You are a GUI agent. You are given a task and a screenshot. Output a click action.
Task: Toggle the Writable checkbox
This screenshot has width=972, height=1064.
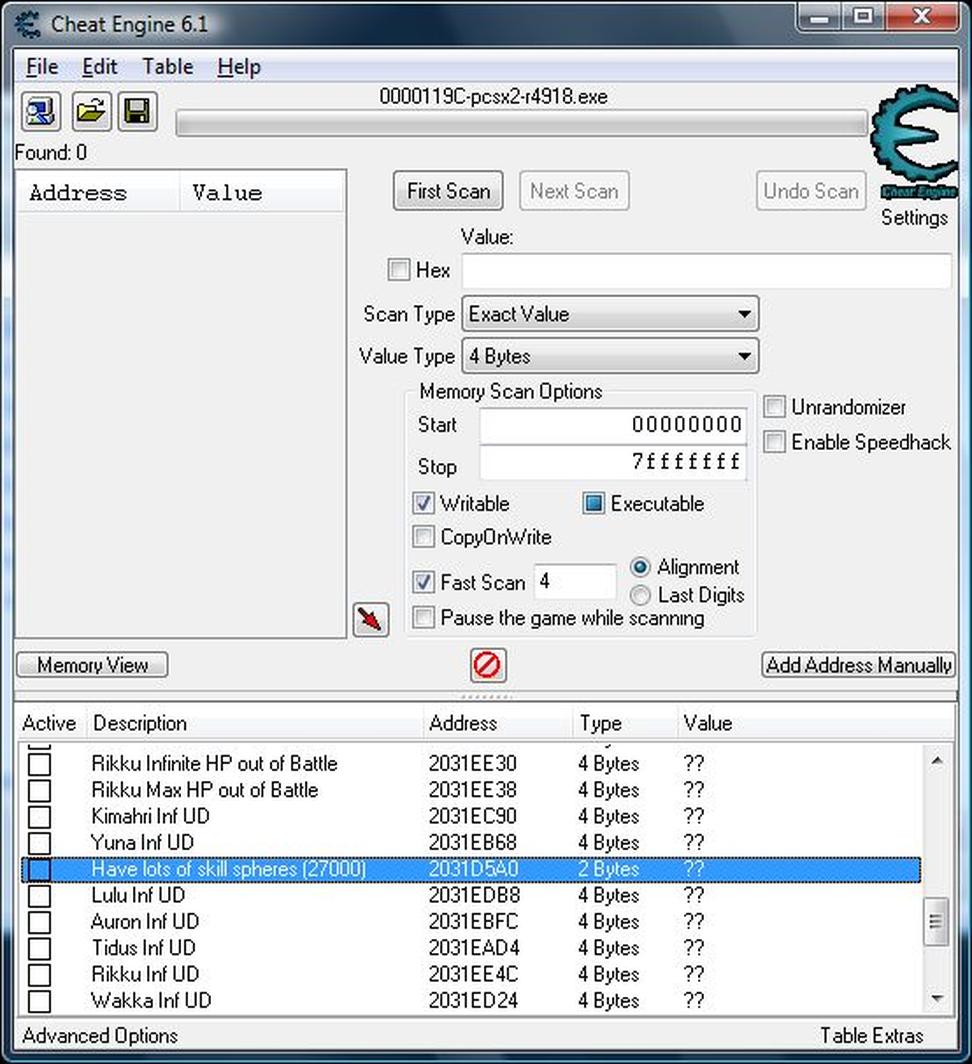(424, 504)
